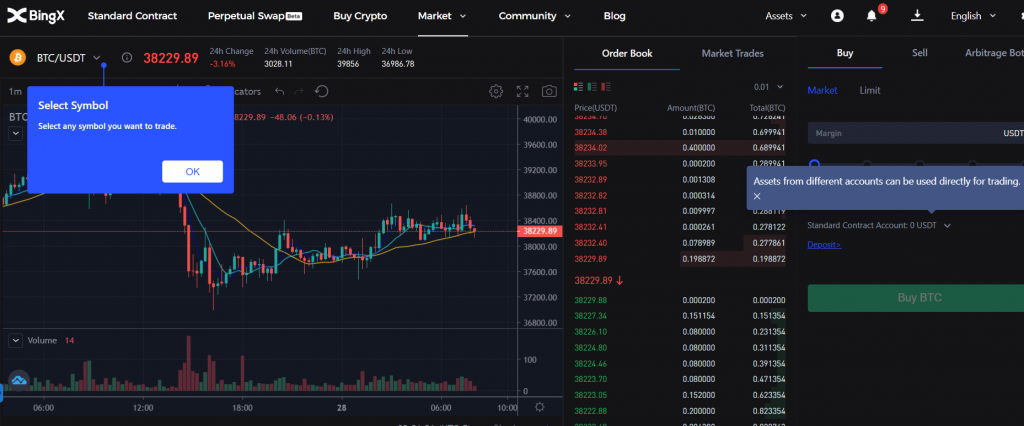This screenshot has width=1024, height=426.
Task: Click ask price 38233.95
Action: [590, 163]
